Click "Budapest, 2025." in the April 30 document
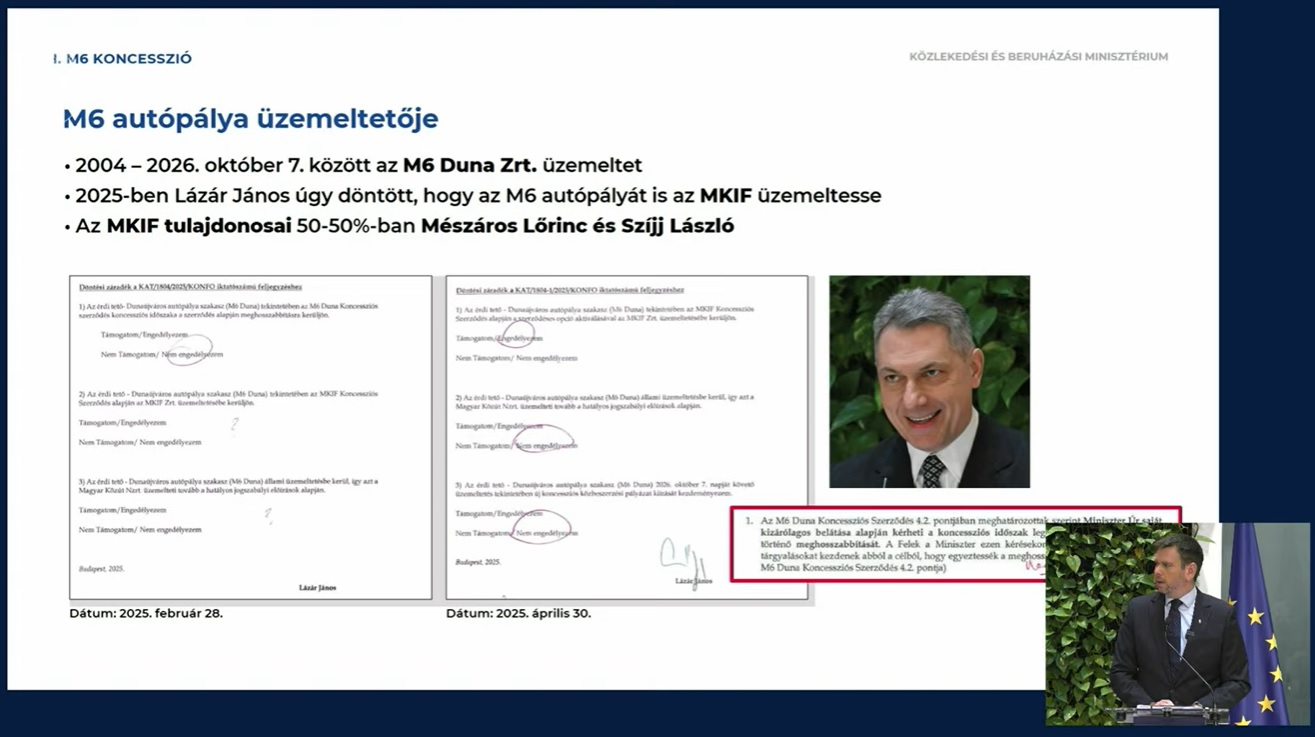This screenshot has height=737, width=1315. 478,563
